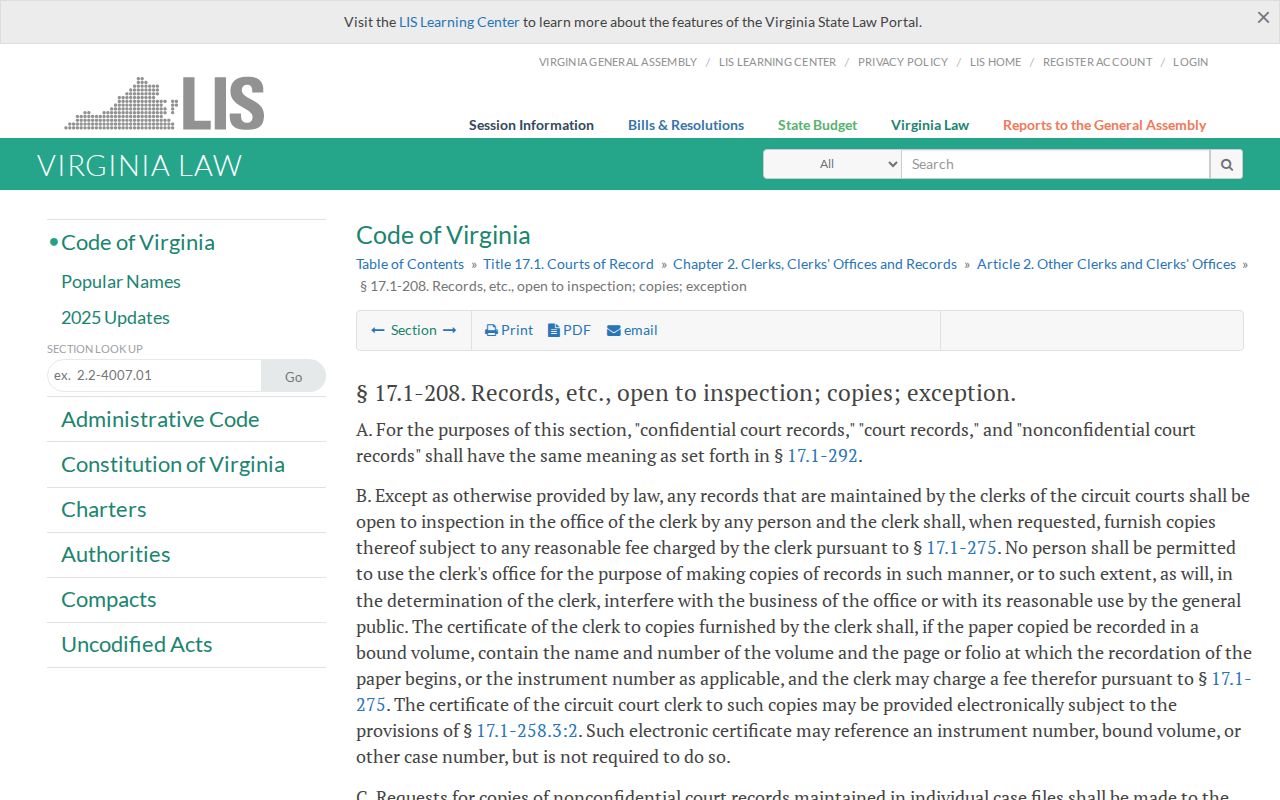Click the Print printer icon
The image size is (1280, 800).
[x=491, y=330]
